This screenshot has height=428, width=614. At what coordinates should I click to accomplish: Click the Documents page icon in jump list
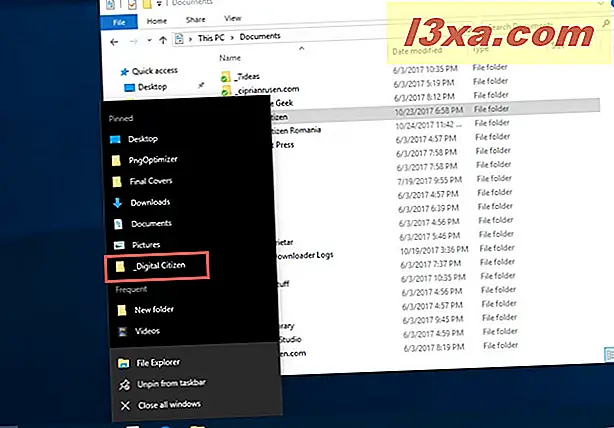(118, 224)
